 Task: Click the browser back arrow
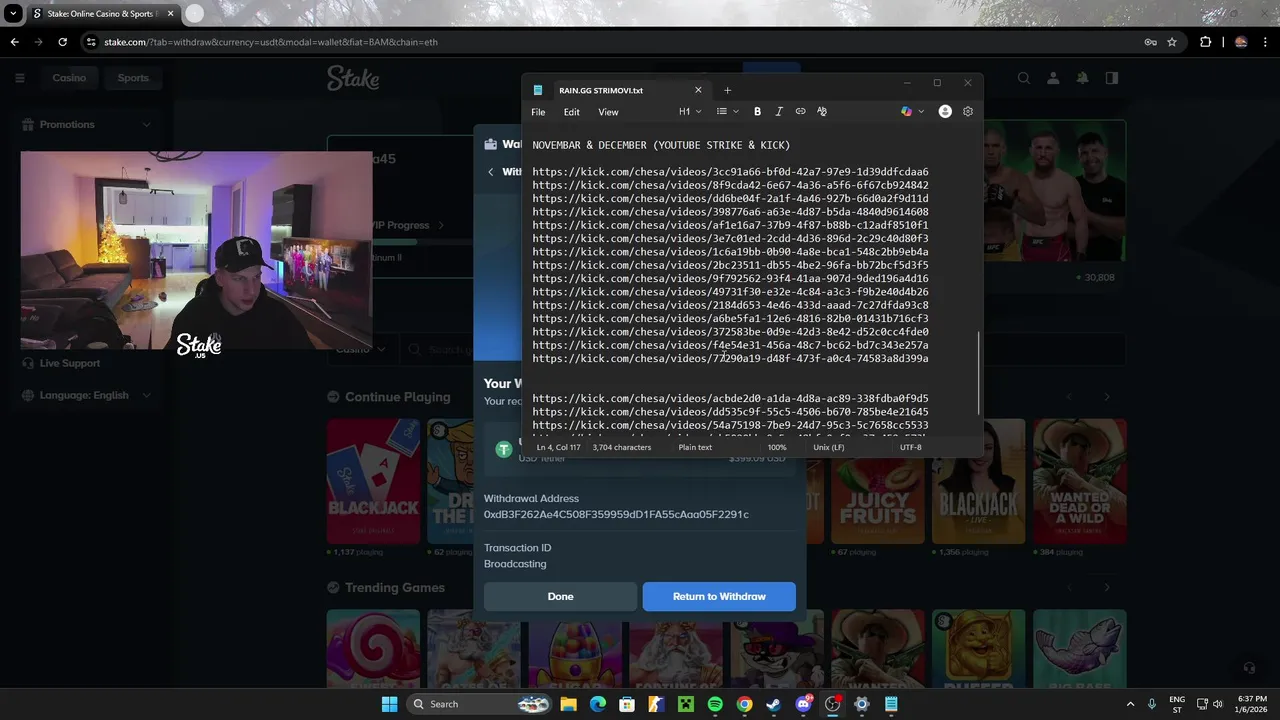click(14, 42)
